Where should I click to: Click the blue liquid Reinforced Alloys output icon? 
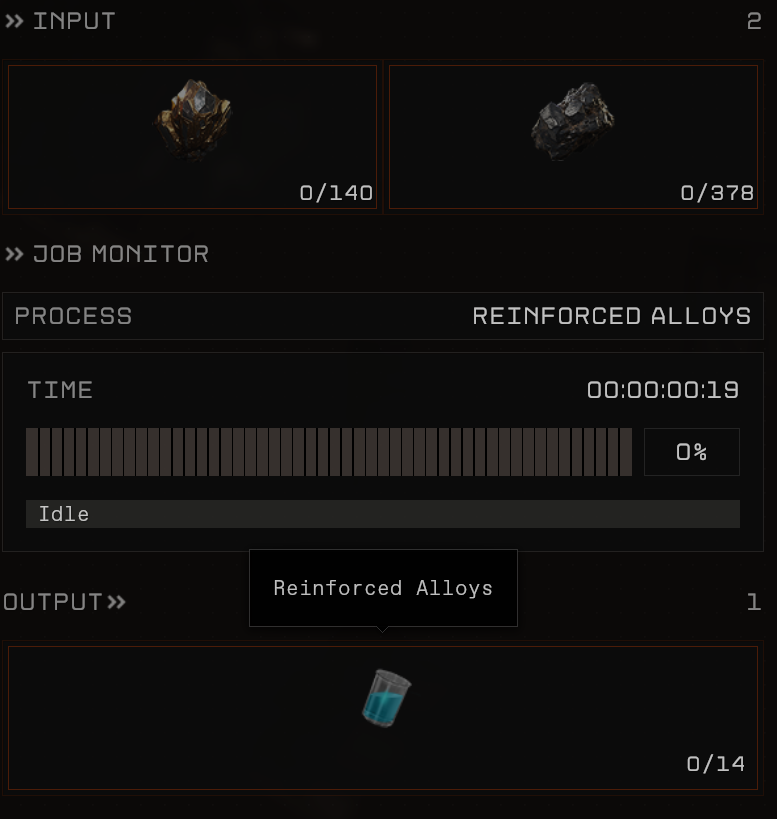(x=386, y=697)
